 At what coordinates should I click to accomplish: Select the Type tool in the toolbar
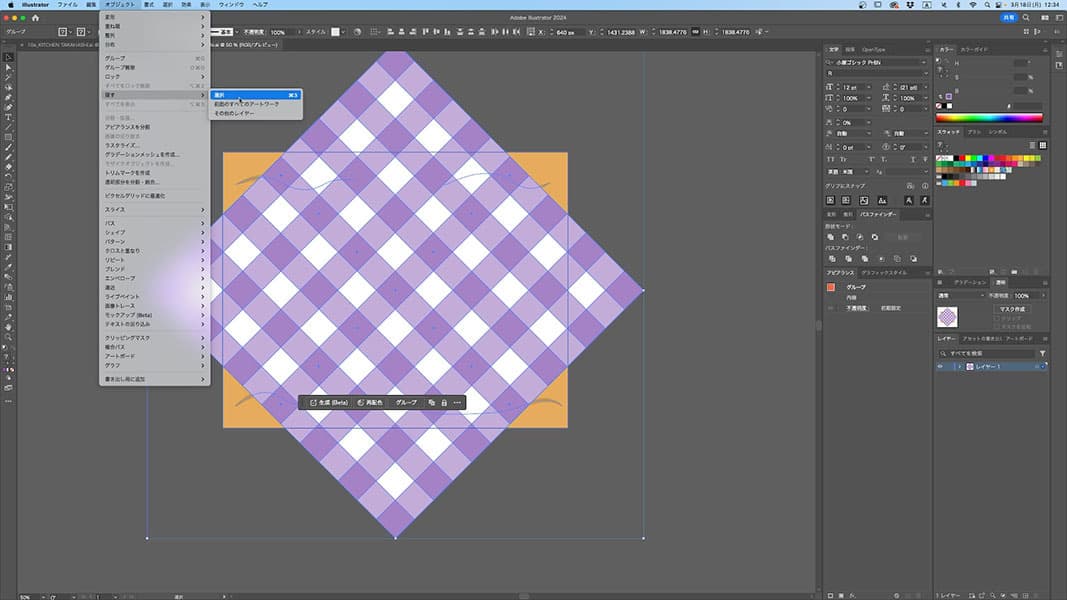(x=8, y=117)
